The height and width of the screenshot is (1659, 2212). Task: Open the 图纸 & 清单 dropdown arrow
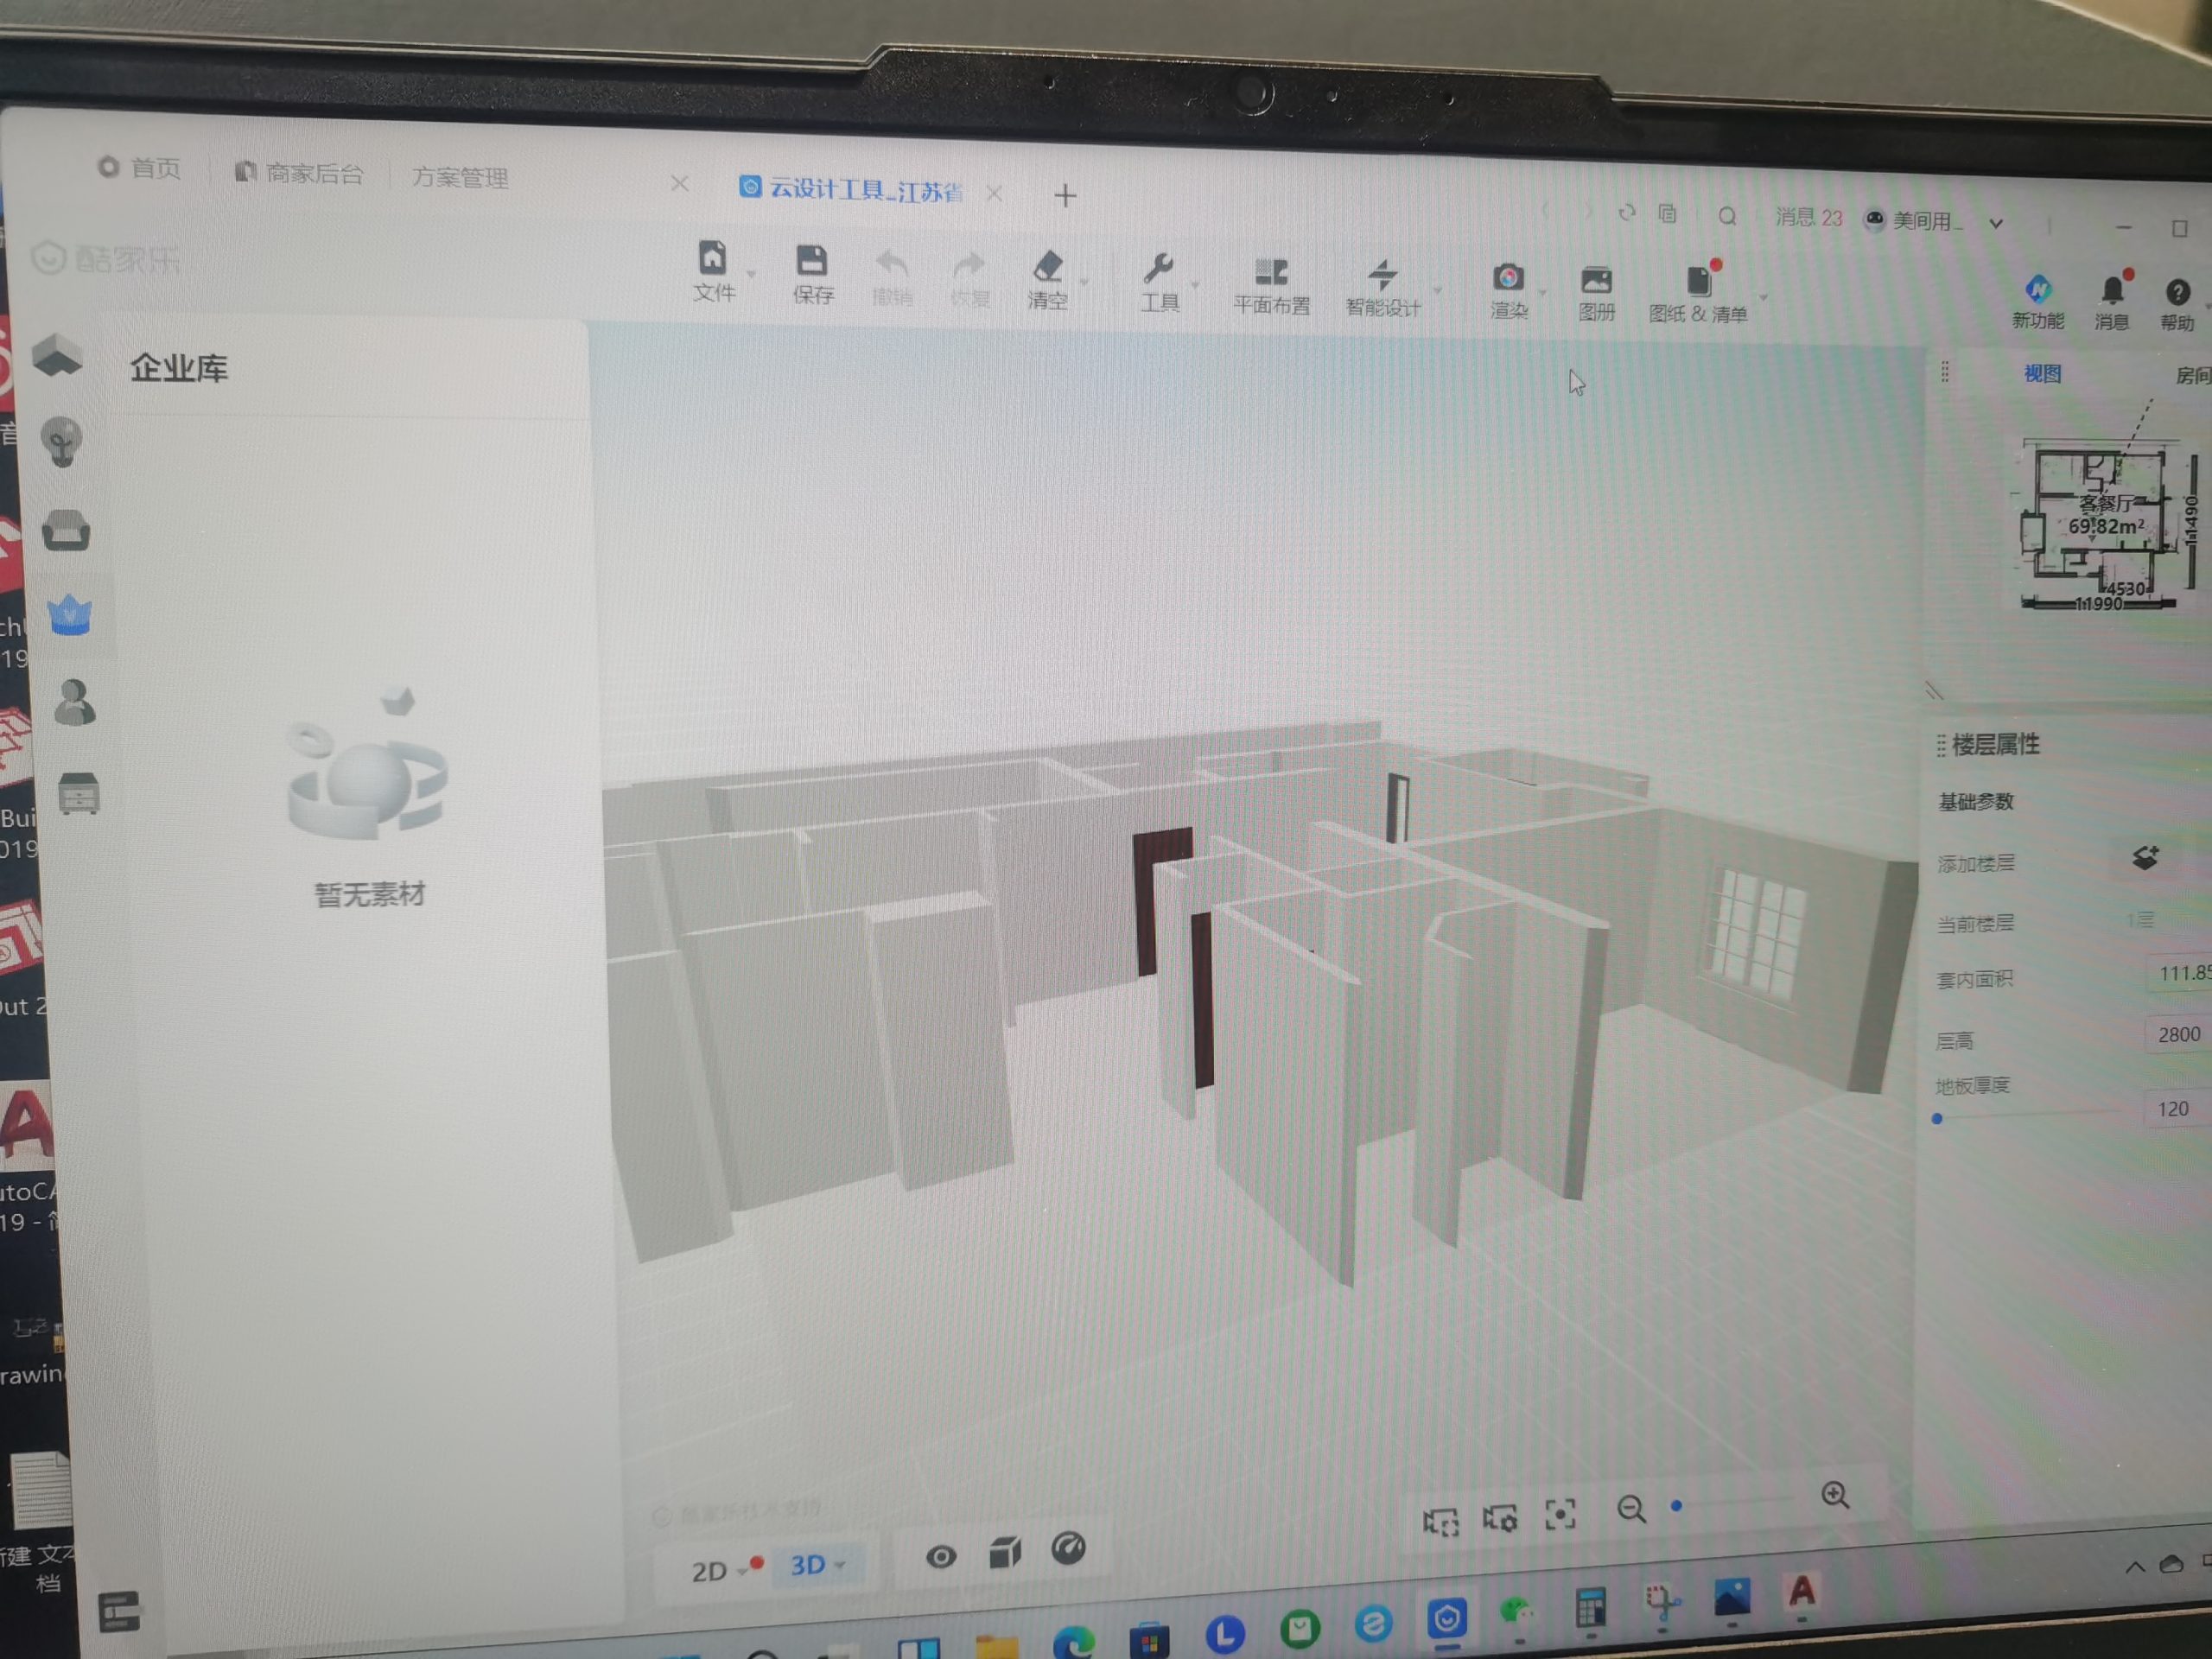[1763, 298]
